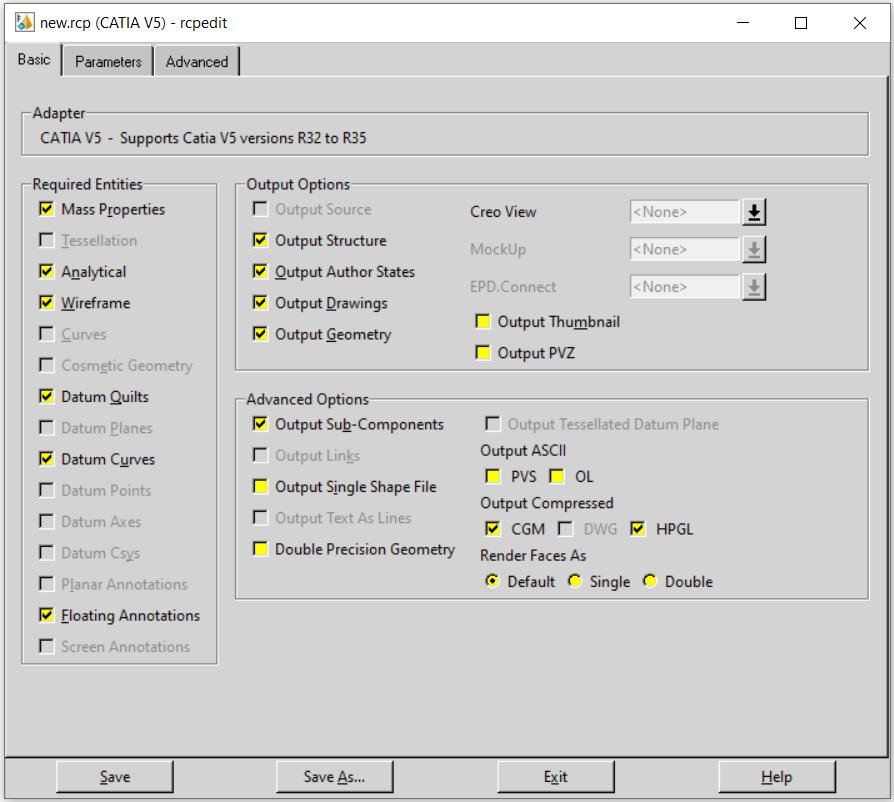Image resolution: width=894 pixels, height=802 pixels.
Task: Check the PVS ASCII output box
Action: [493, 477]
